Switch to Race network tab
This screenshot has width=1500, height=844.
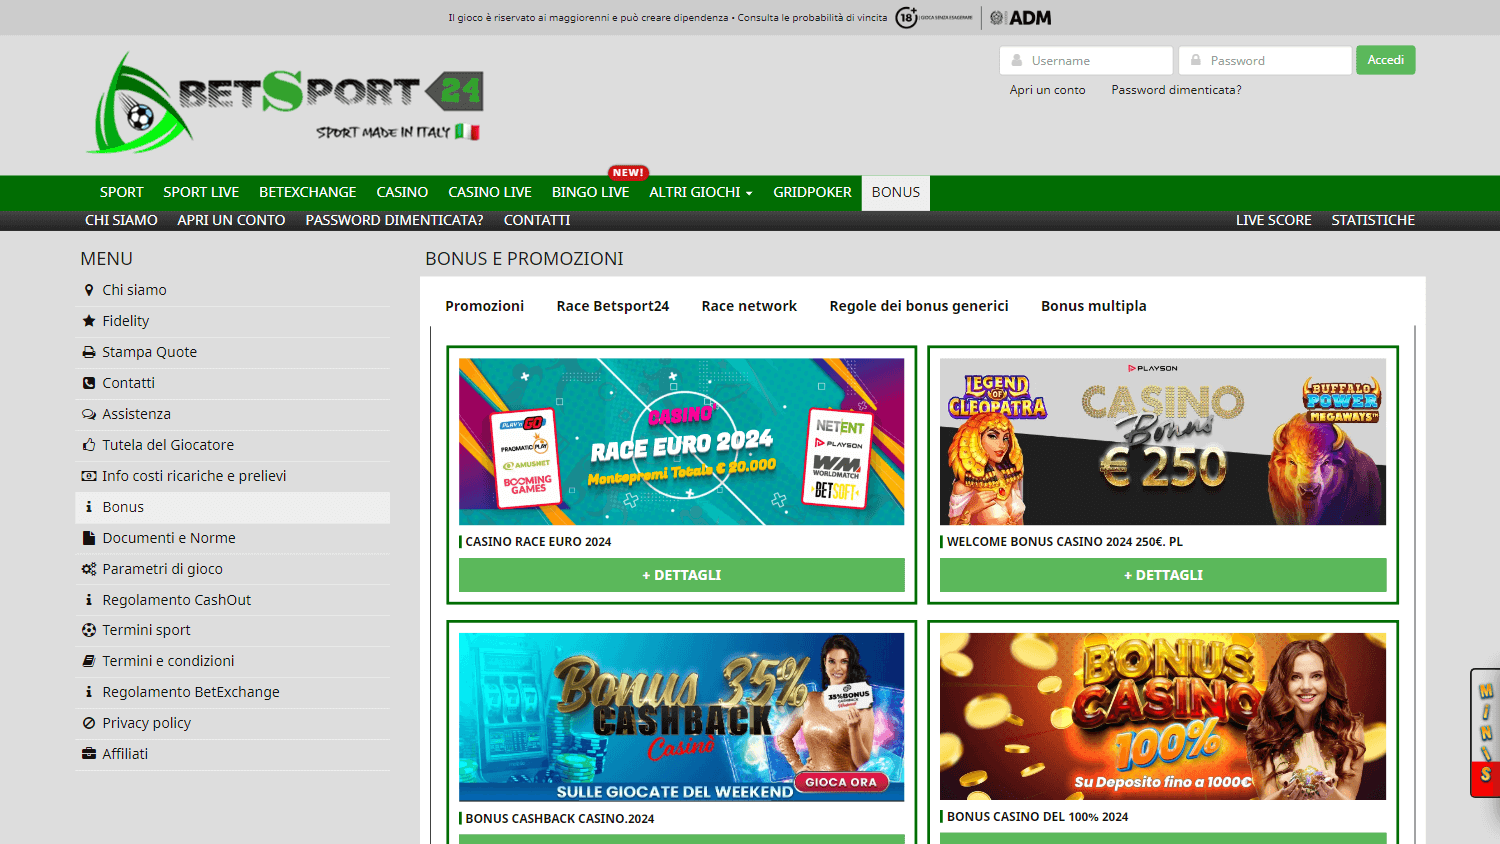[x=749, y=306]
